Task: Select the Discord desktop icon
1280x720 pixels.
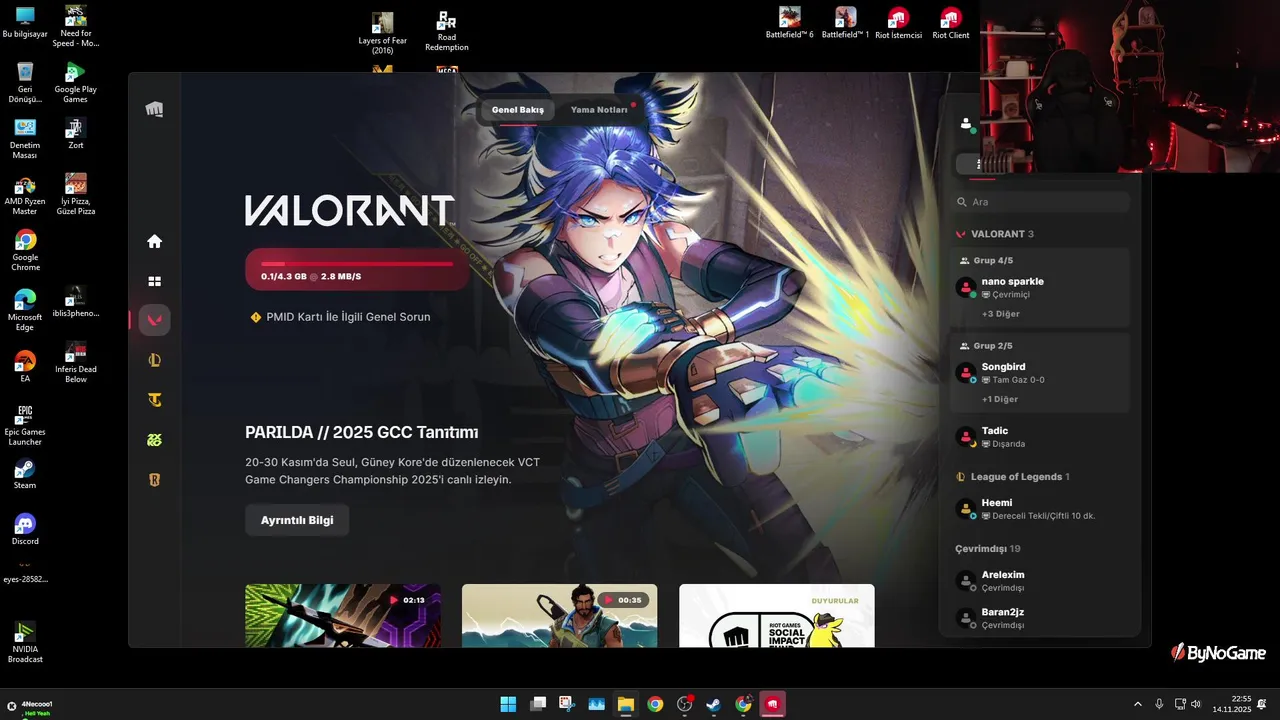Action: click(25, 530)
